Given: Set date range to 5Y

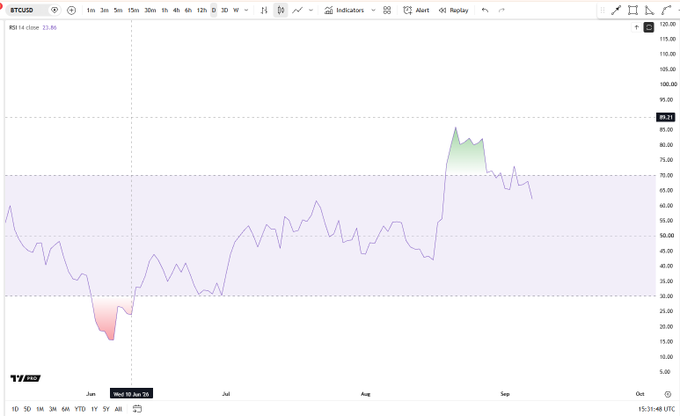Looking at the screenshot, I should coord(106,409).
